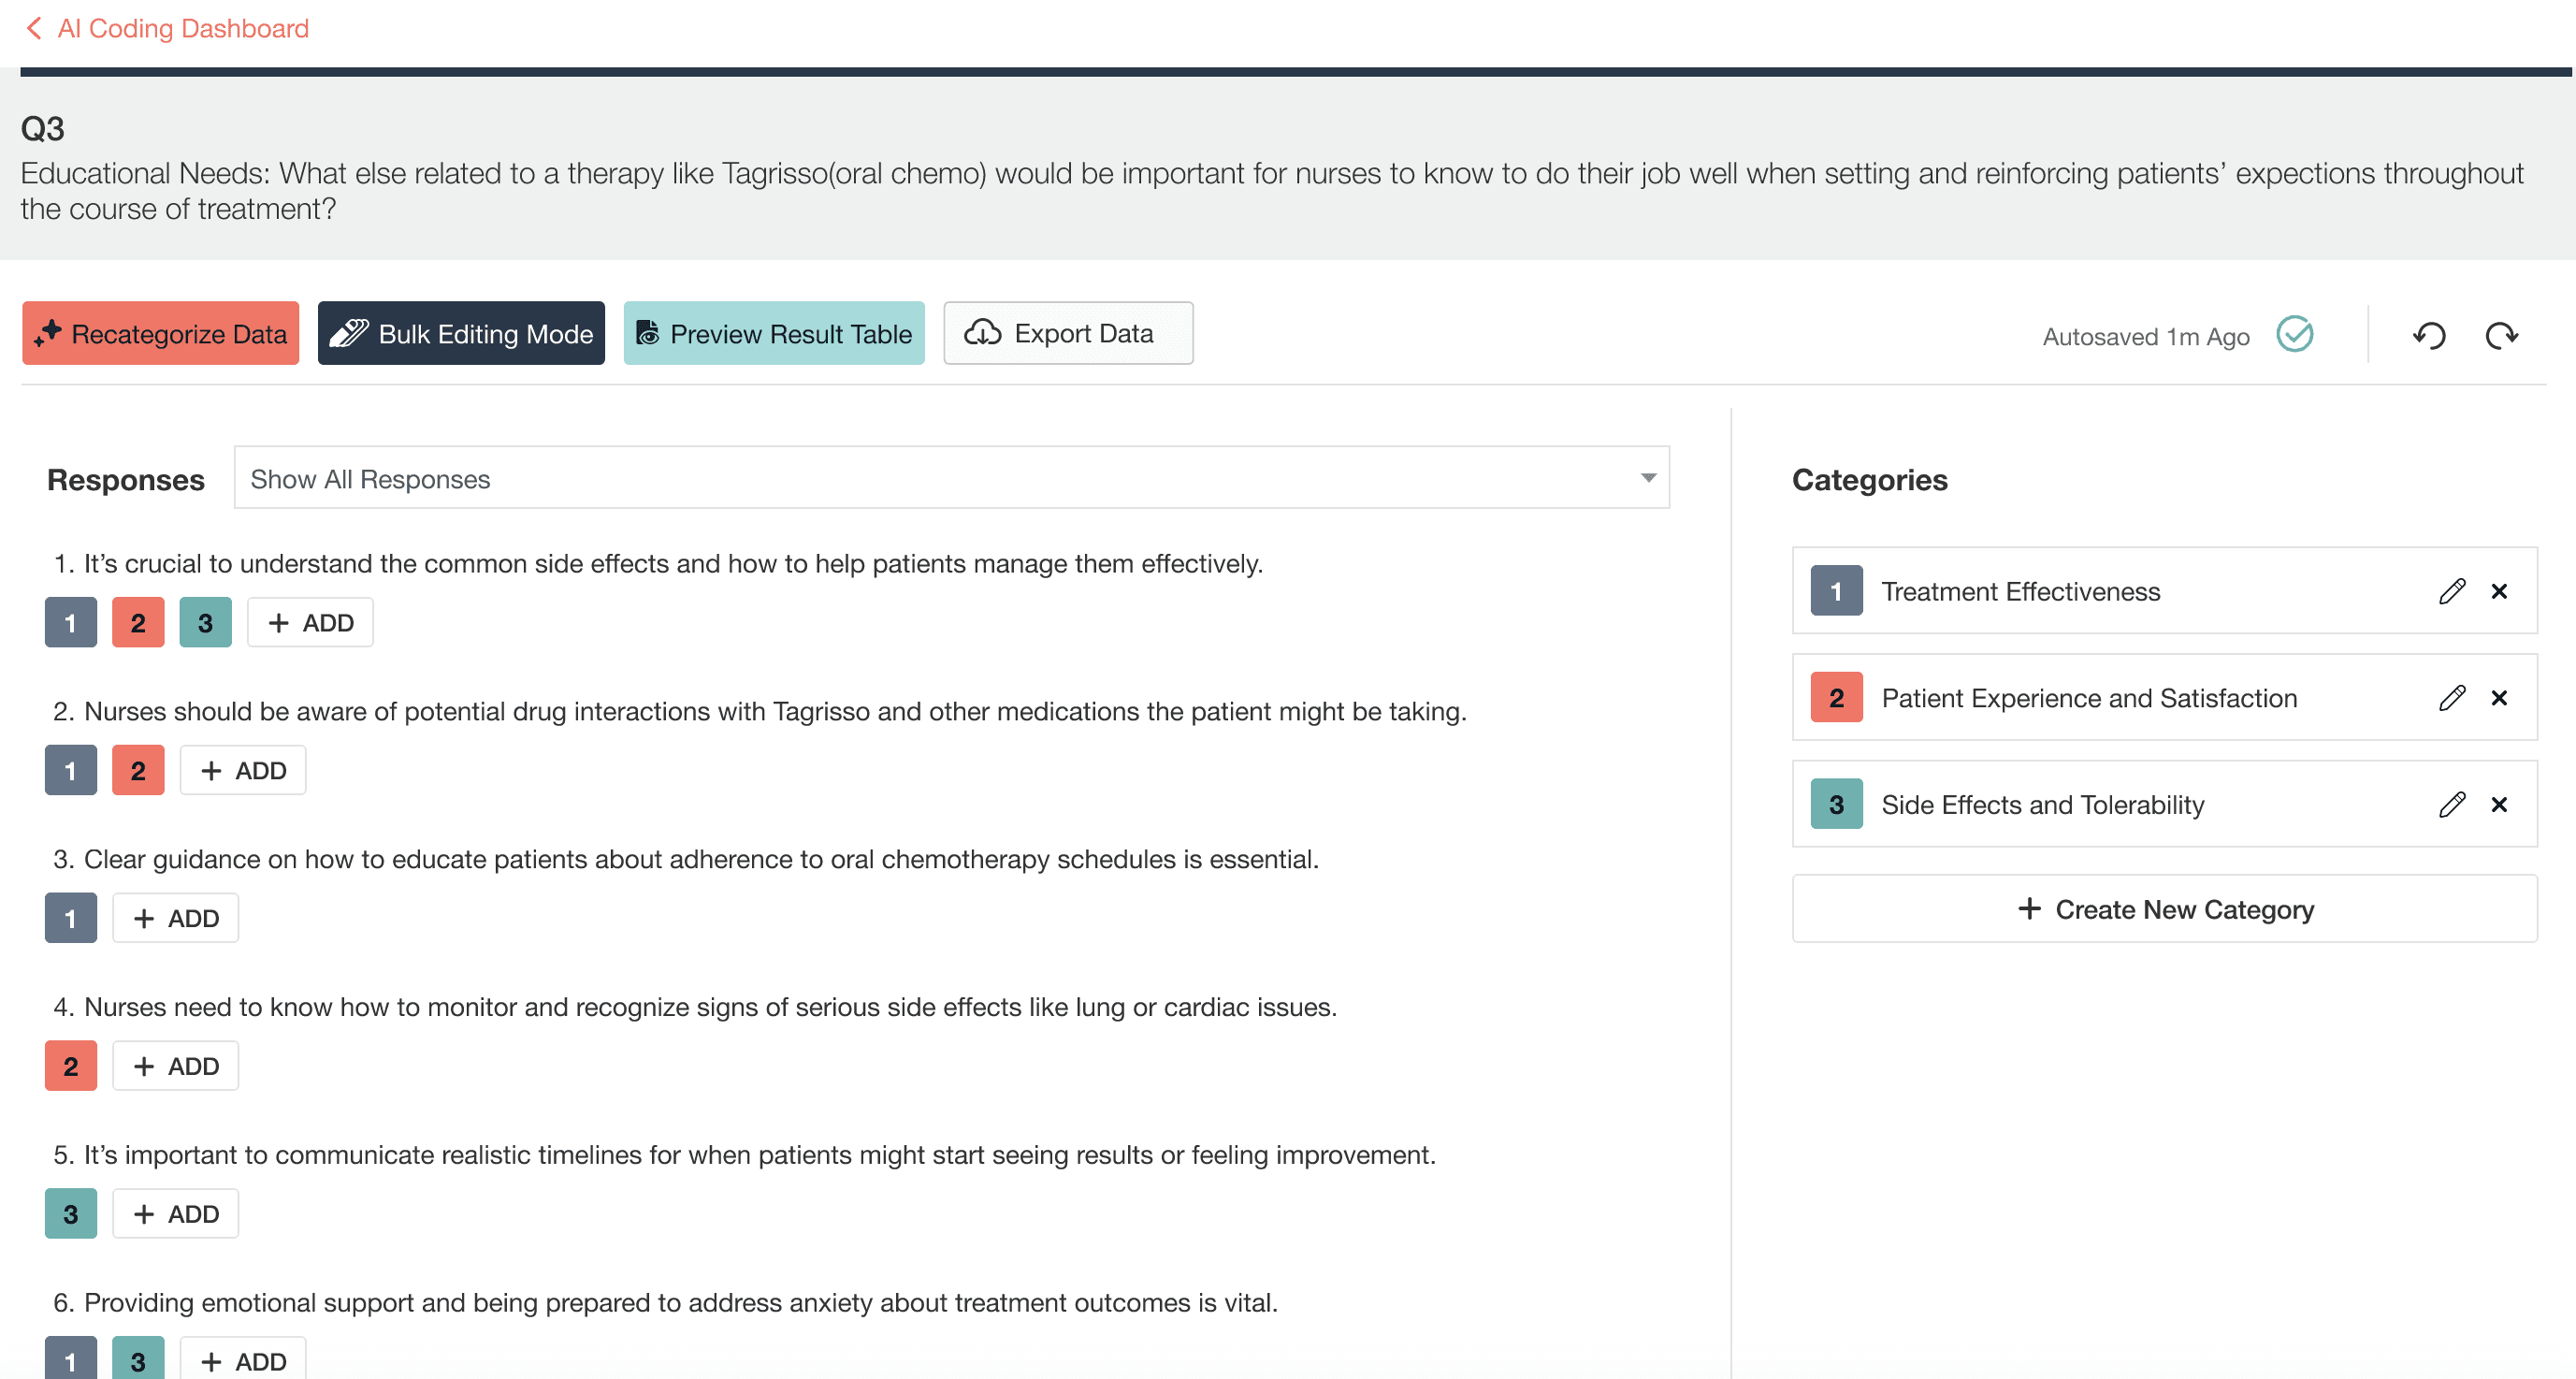Go back using AI Coding Dashboard chevron
The height and width of the screenshot is (1379, 2576).
pyautogui.click(x=34, y=28)
